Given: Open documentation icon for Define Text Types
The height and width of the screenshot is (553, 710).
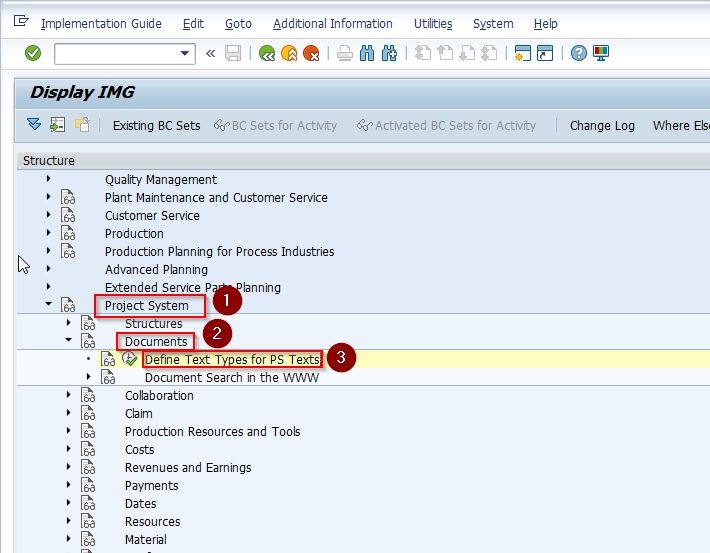Looking at the screenshot, I should (x=108, y=359).
